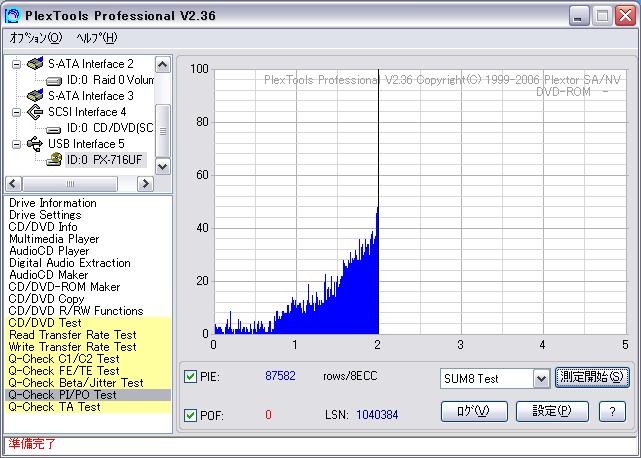Click the device tree scroll down arrow
The width and height of the screenshot is (641, 458).
coord(163,167)
